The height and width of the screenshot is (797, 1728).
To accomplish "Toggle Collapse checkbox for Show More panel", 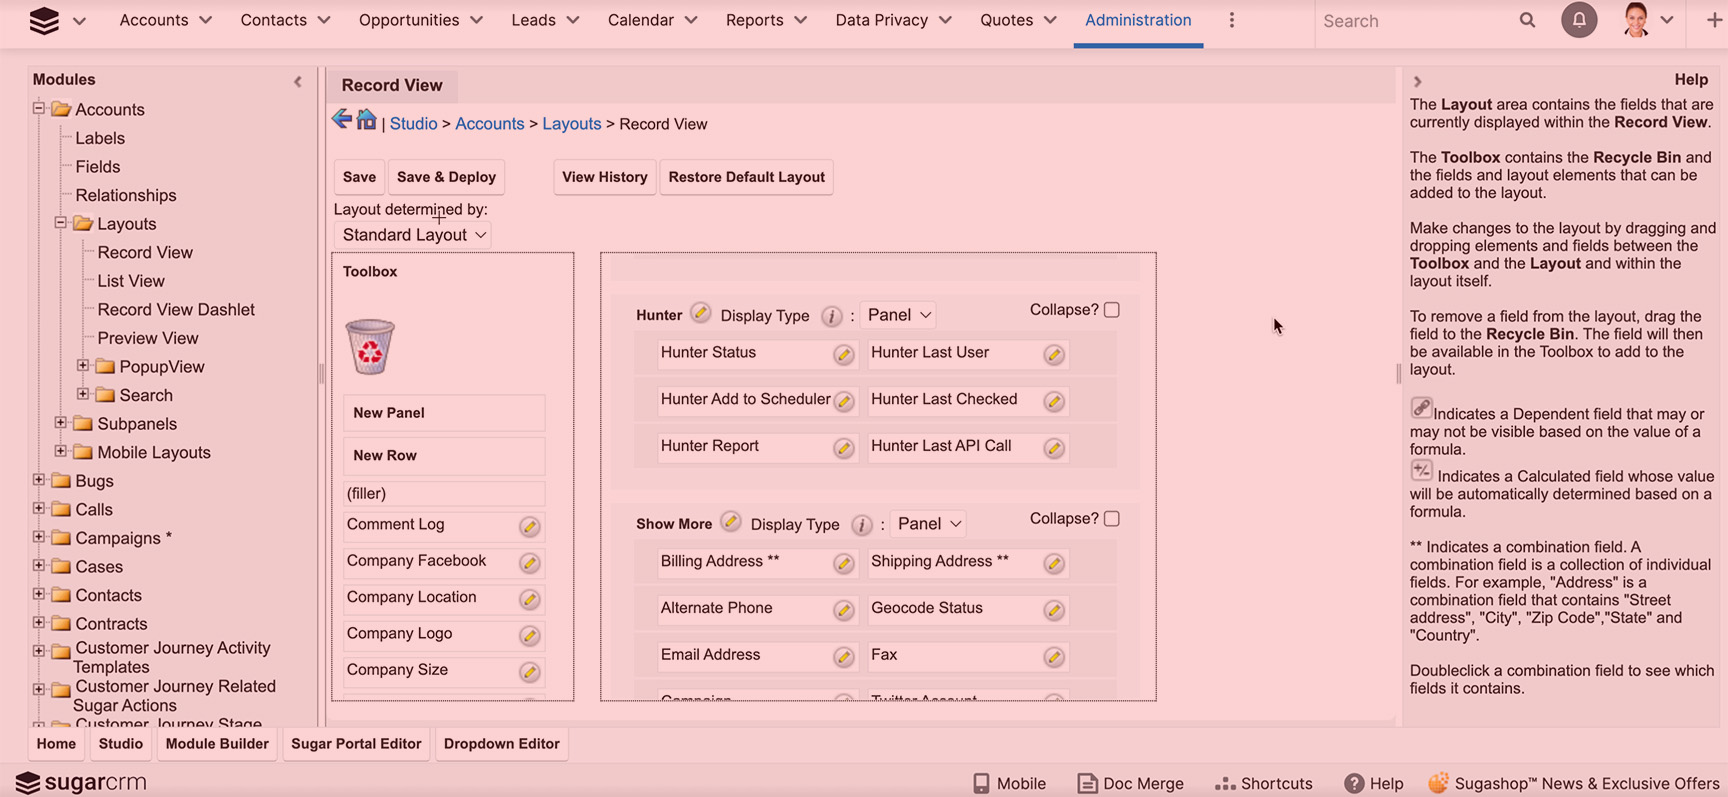I will 1112,519.
